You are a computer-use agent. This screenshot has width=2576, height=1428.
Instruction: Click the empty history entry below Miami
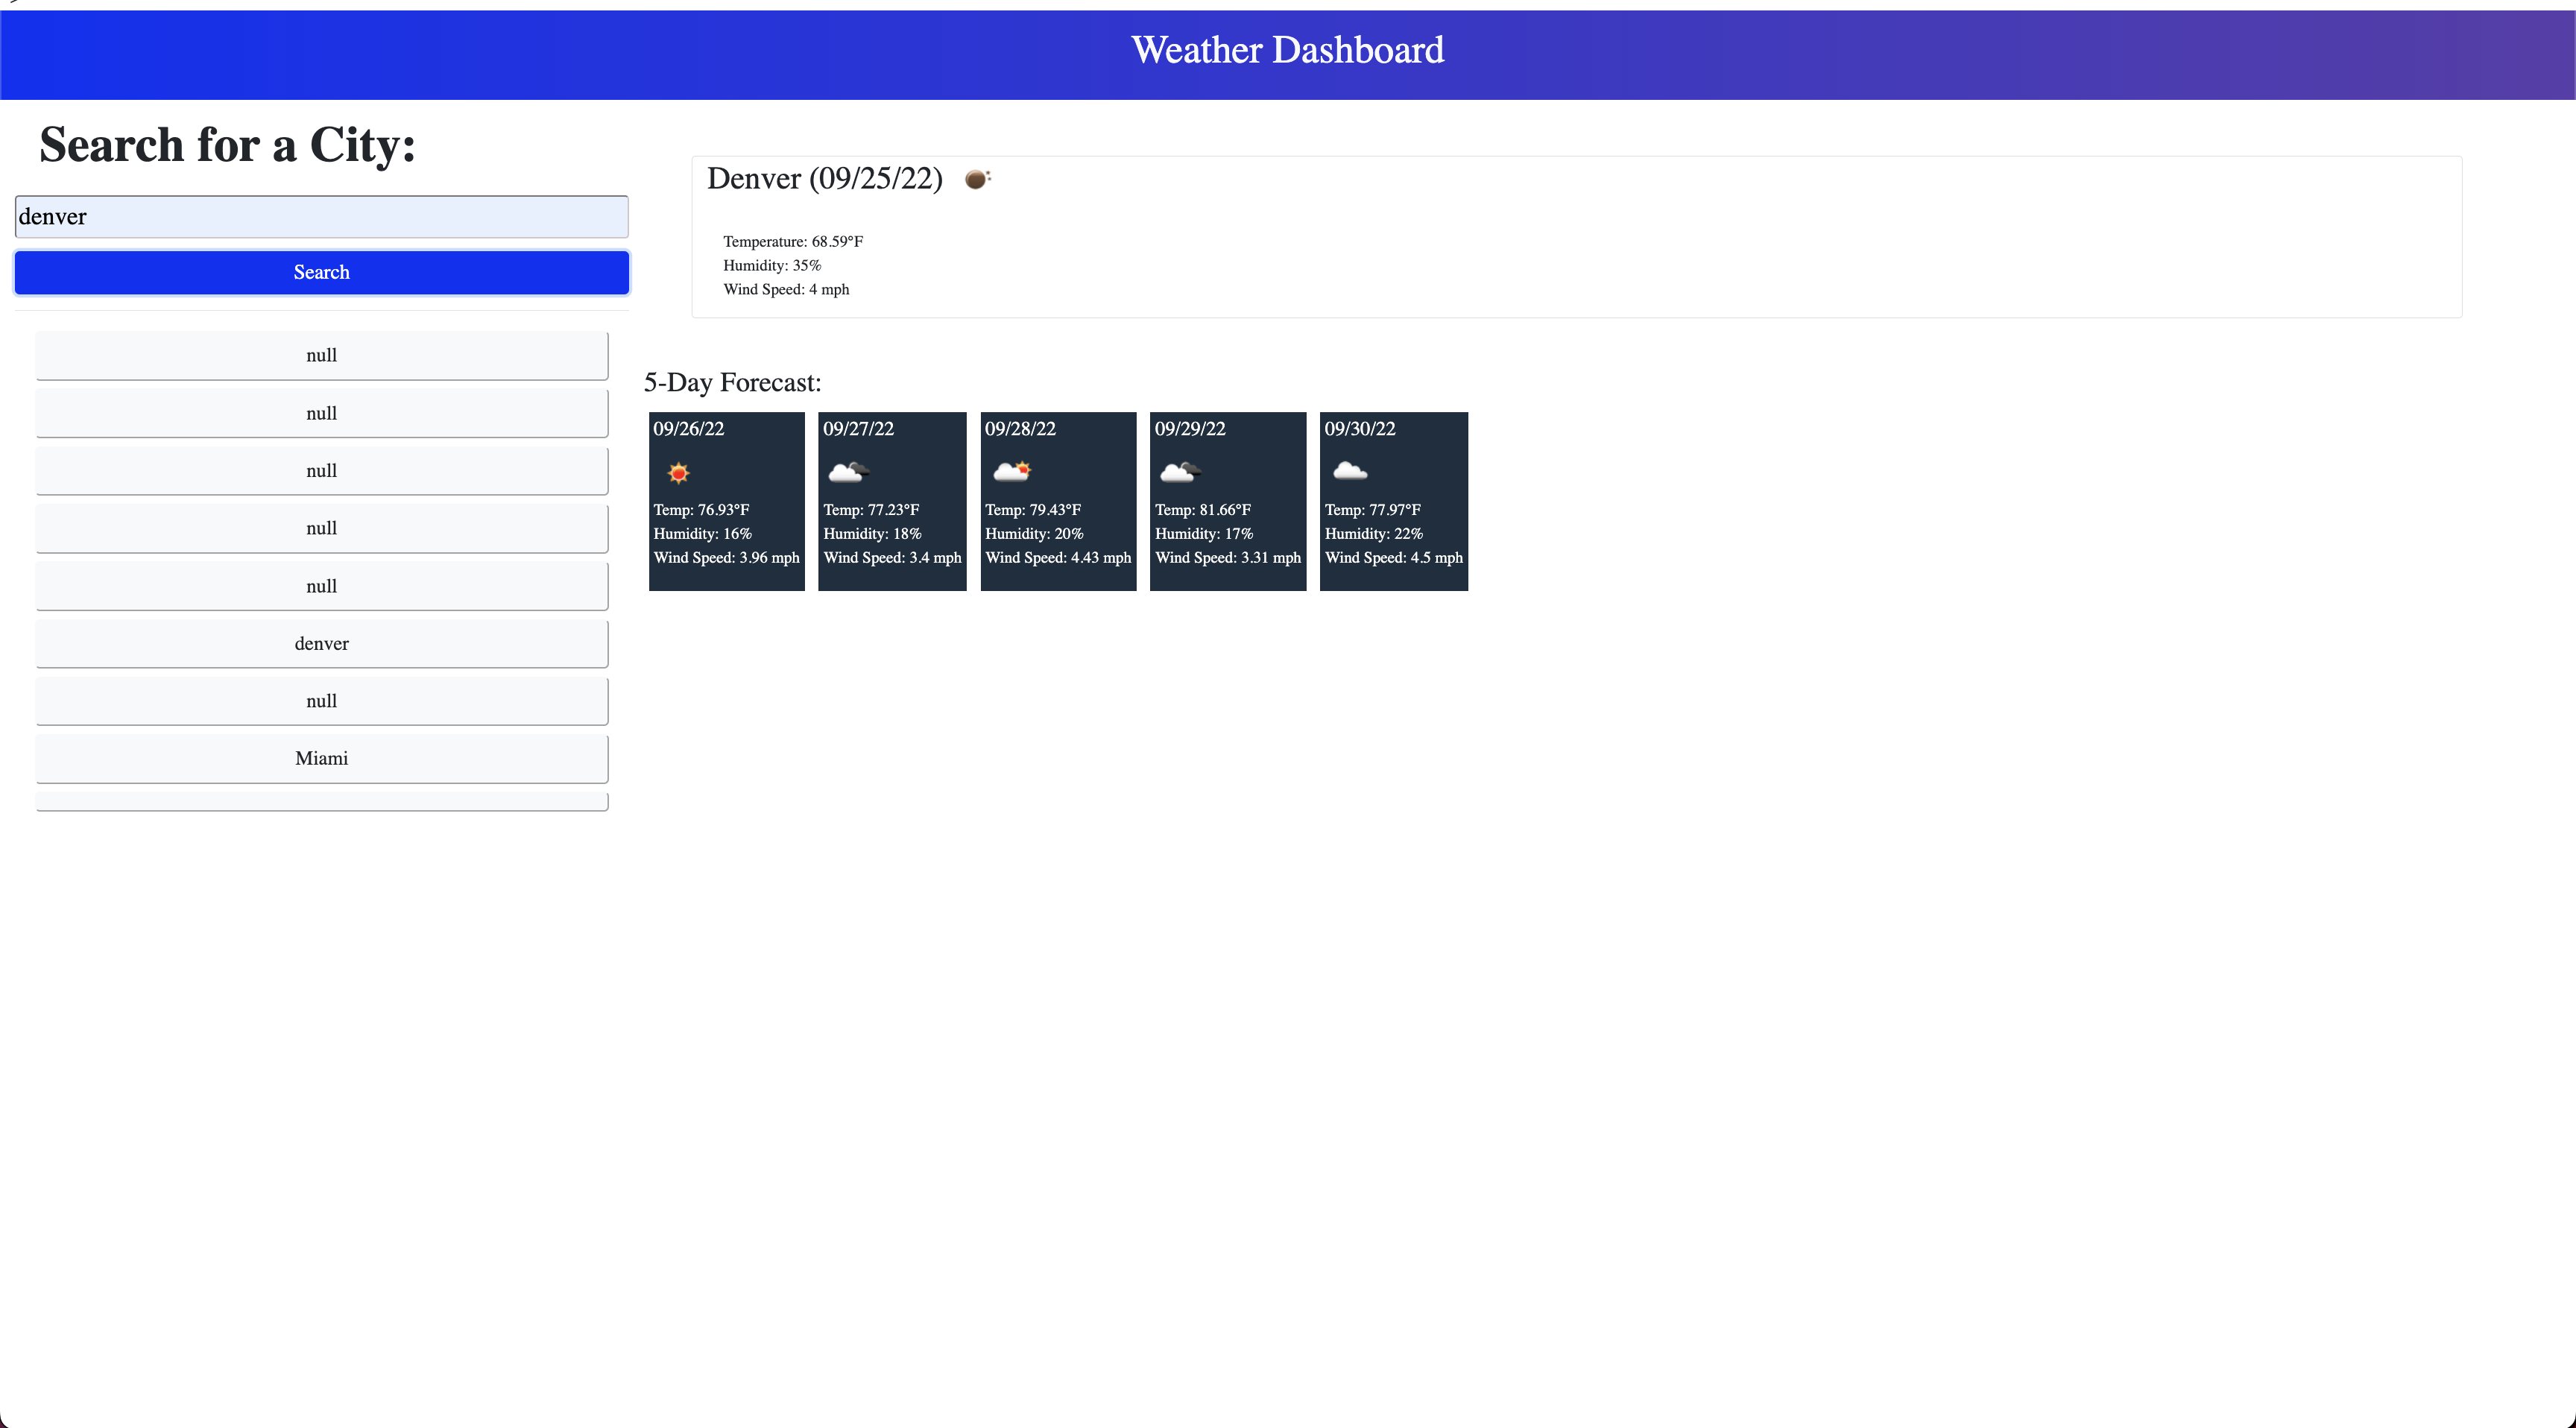(321, 800)
